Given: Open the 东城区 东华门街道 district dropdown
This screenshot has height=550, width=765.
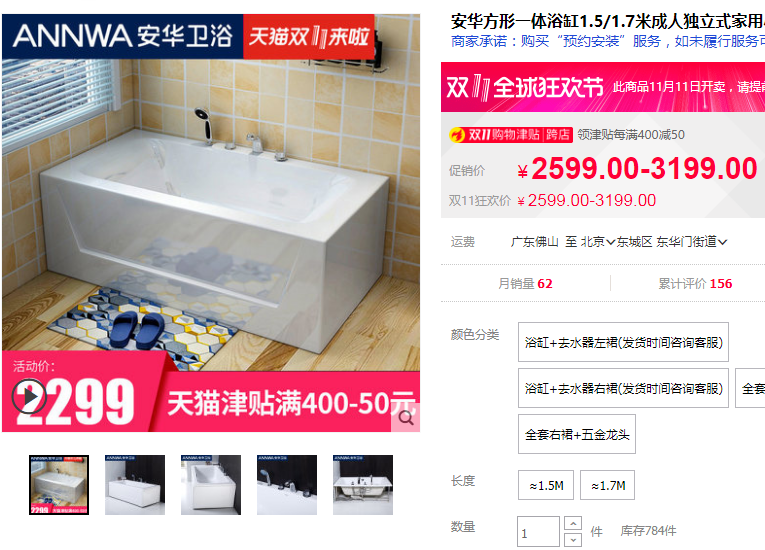Looking at the screenshot, I should 672,242.
